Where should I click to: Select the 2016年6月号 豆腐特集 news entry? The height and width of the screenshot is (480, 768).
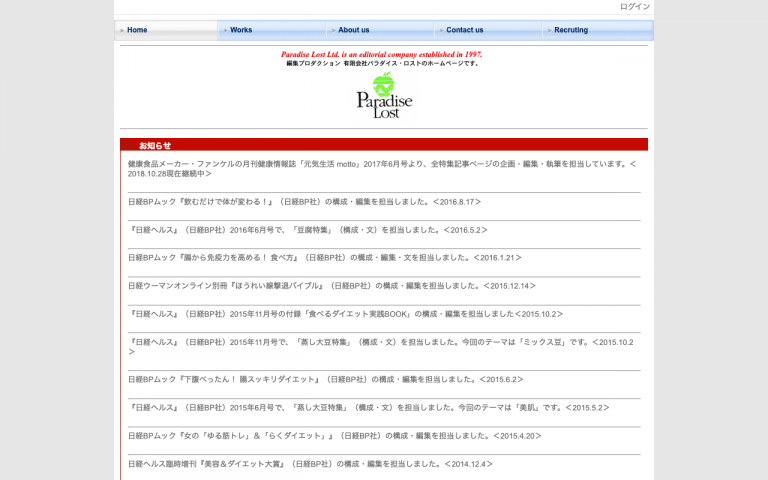click(x=308, y=230)
